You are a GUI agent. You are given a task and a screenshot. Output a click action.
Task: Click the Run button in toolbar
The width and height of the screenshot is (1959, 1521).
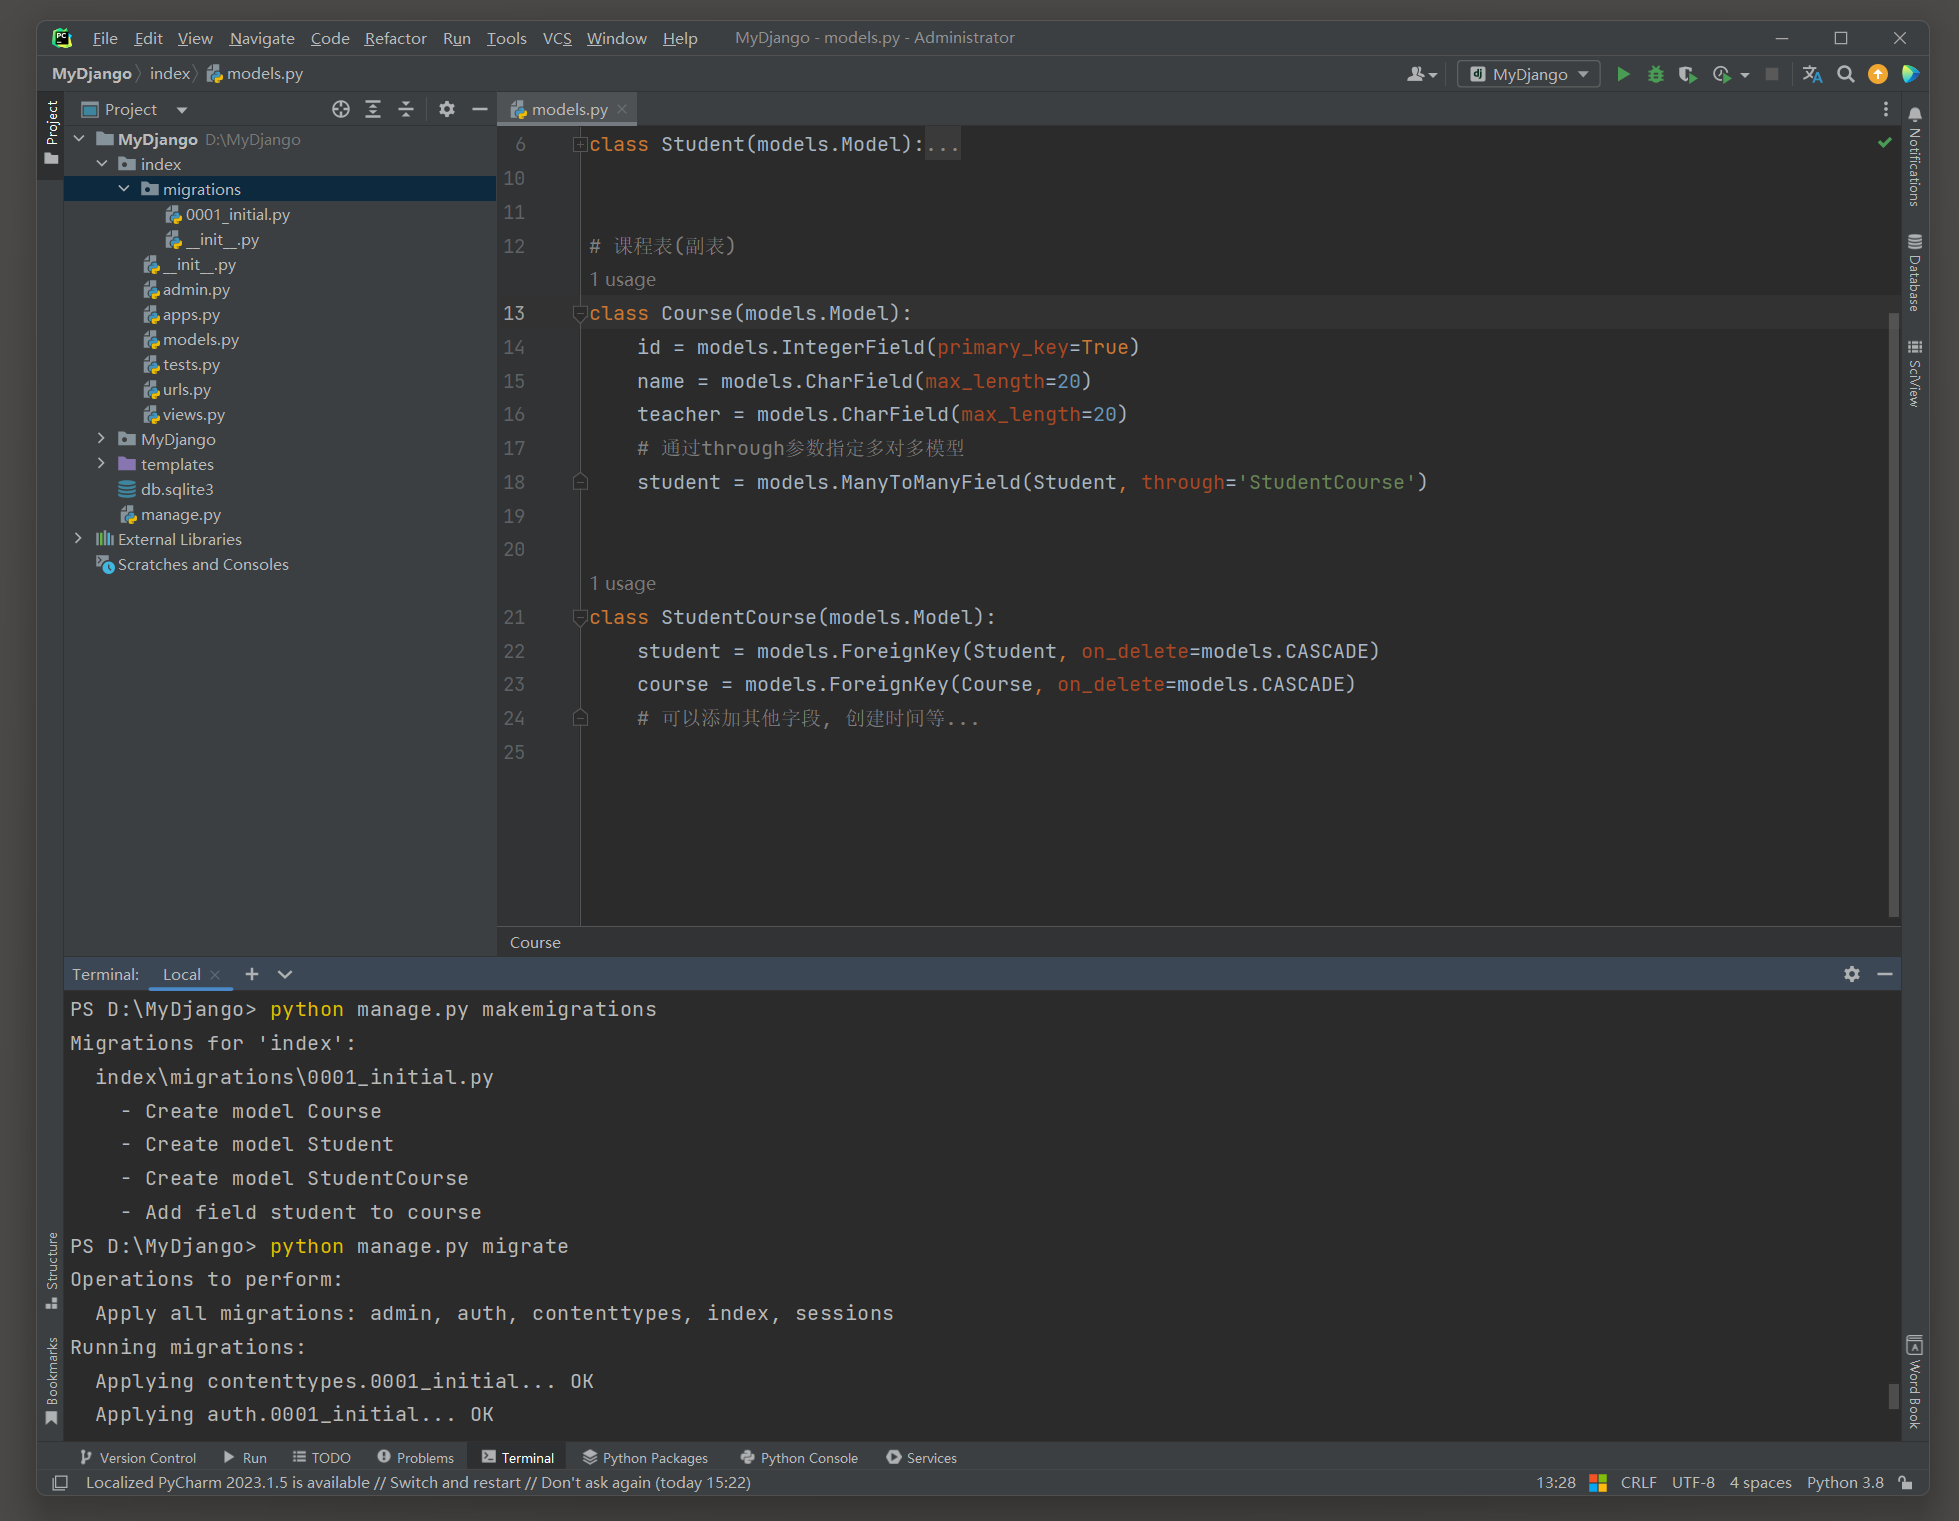1623,75
